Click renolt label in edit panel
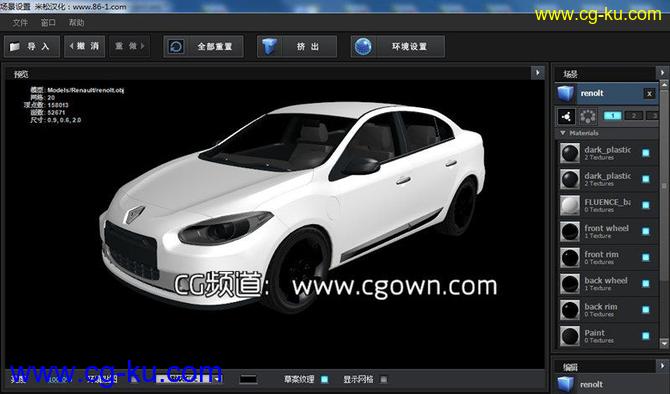 [x=591, y=385]
